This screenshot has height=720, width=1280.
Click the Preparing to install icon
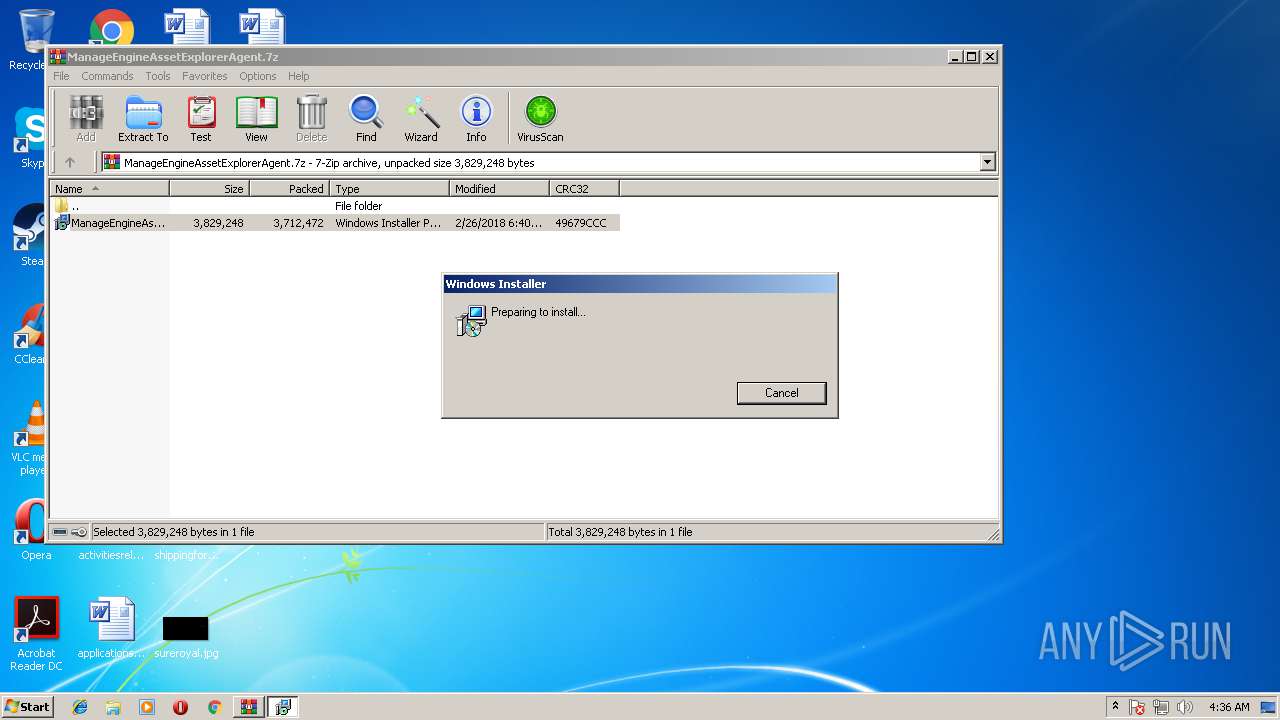click(470, 321)
